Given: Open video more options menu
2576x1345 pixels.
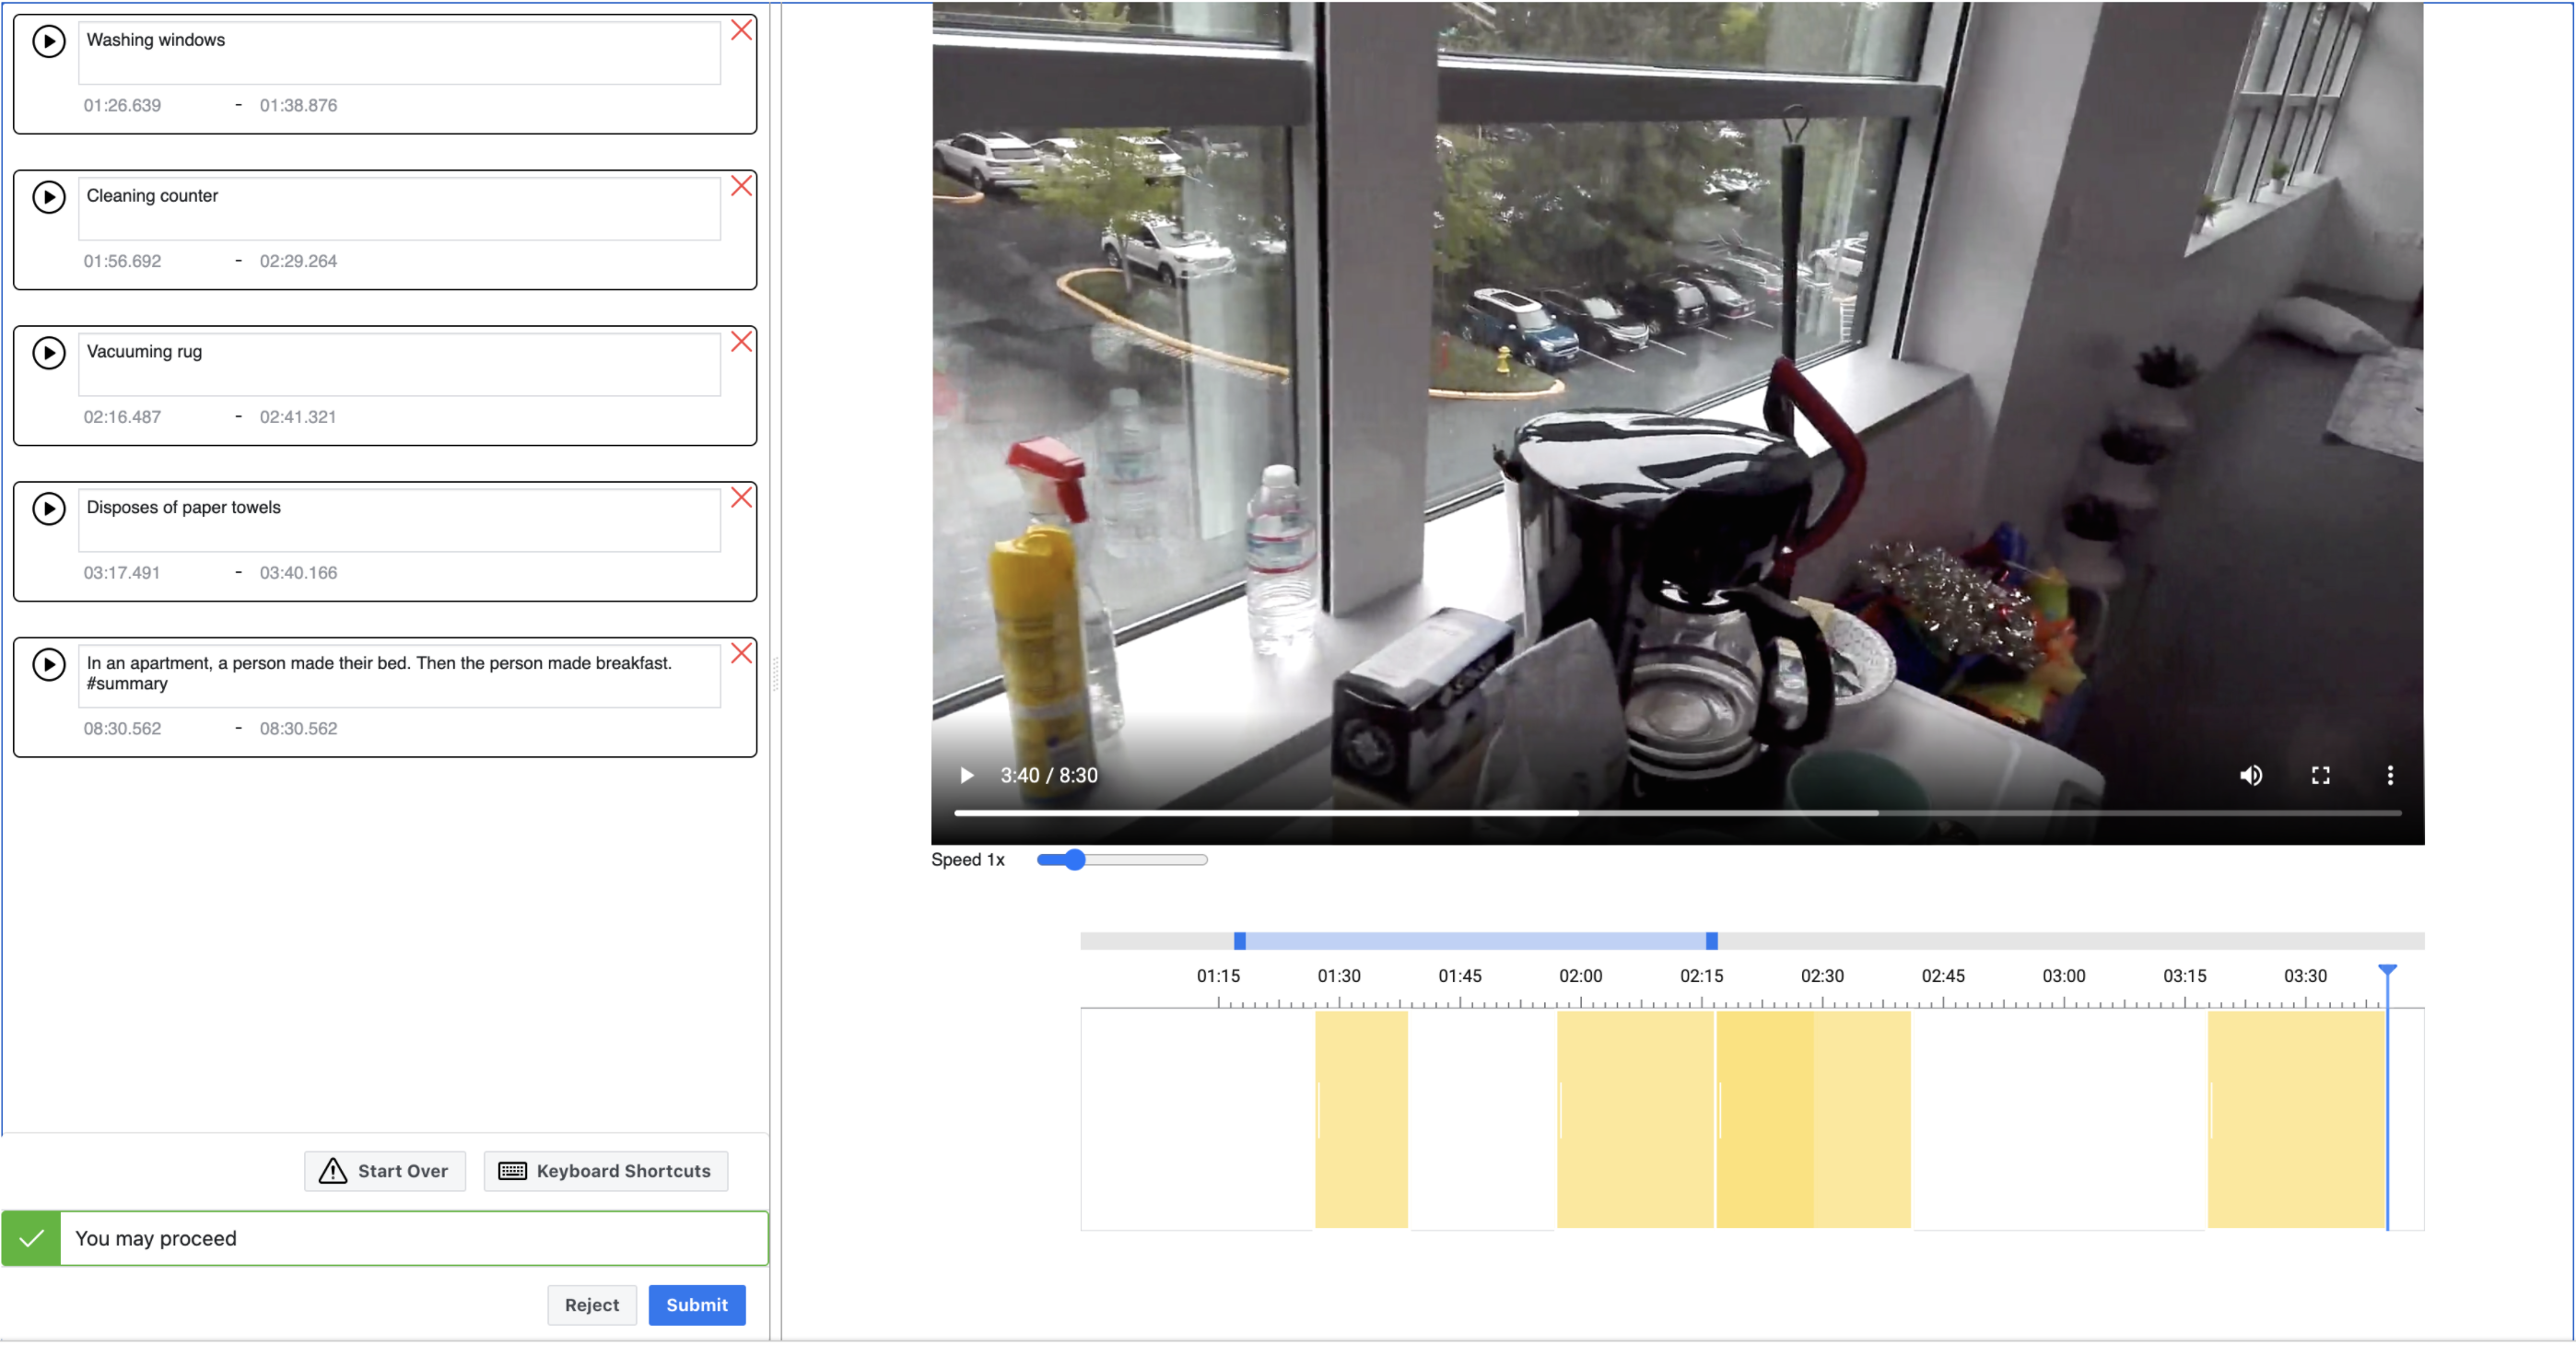Looking at the screenshot, I should click(x=2390, y=776).
